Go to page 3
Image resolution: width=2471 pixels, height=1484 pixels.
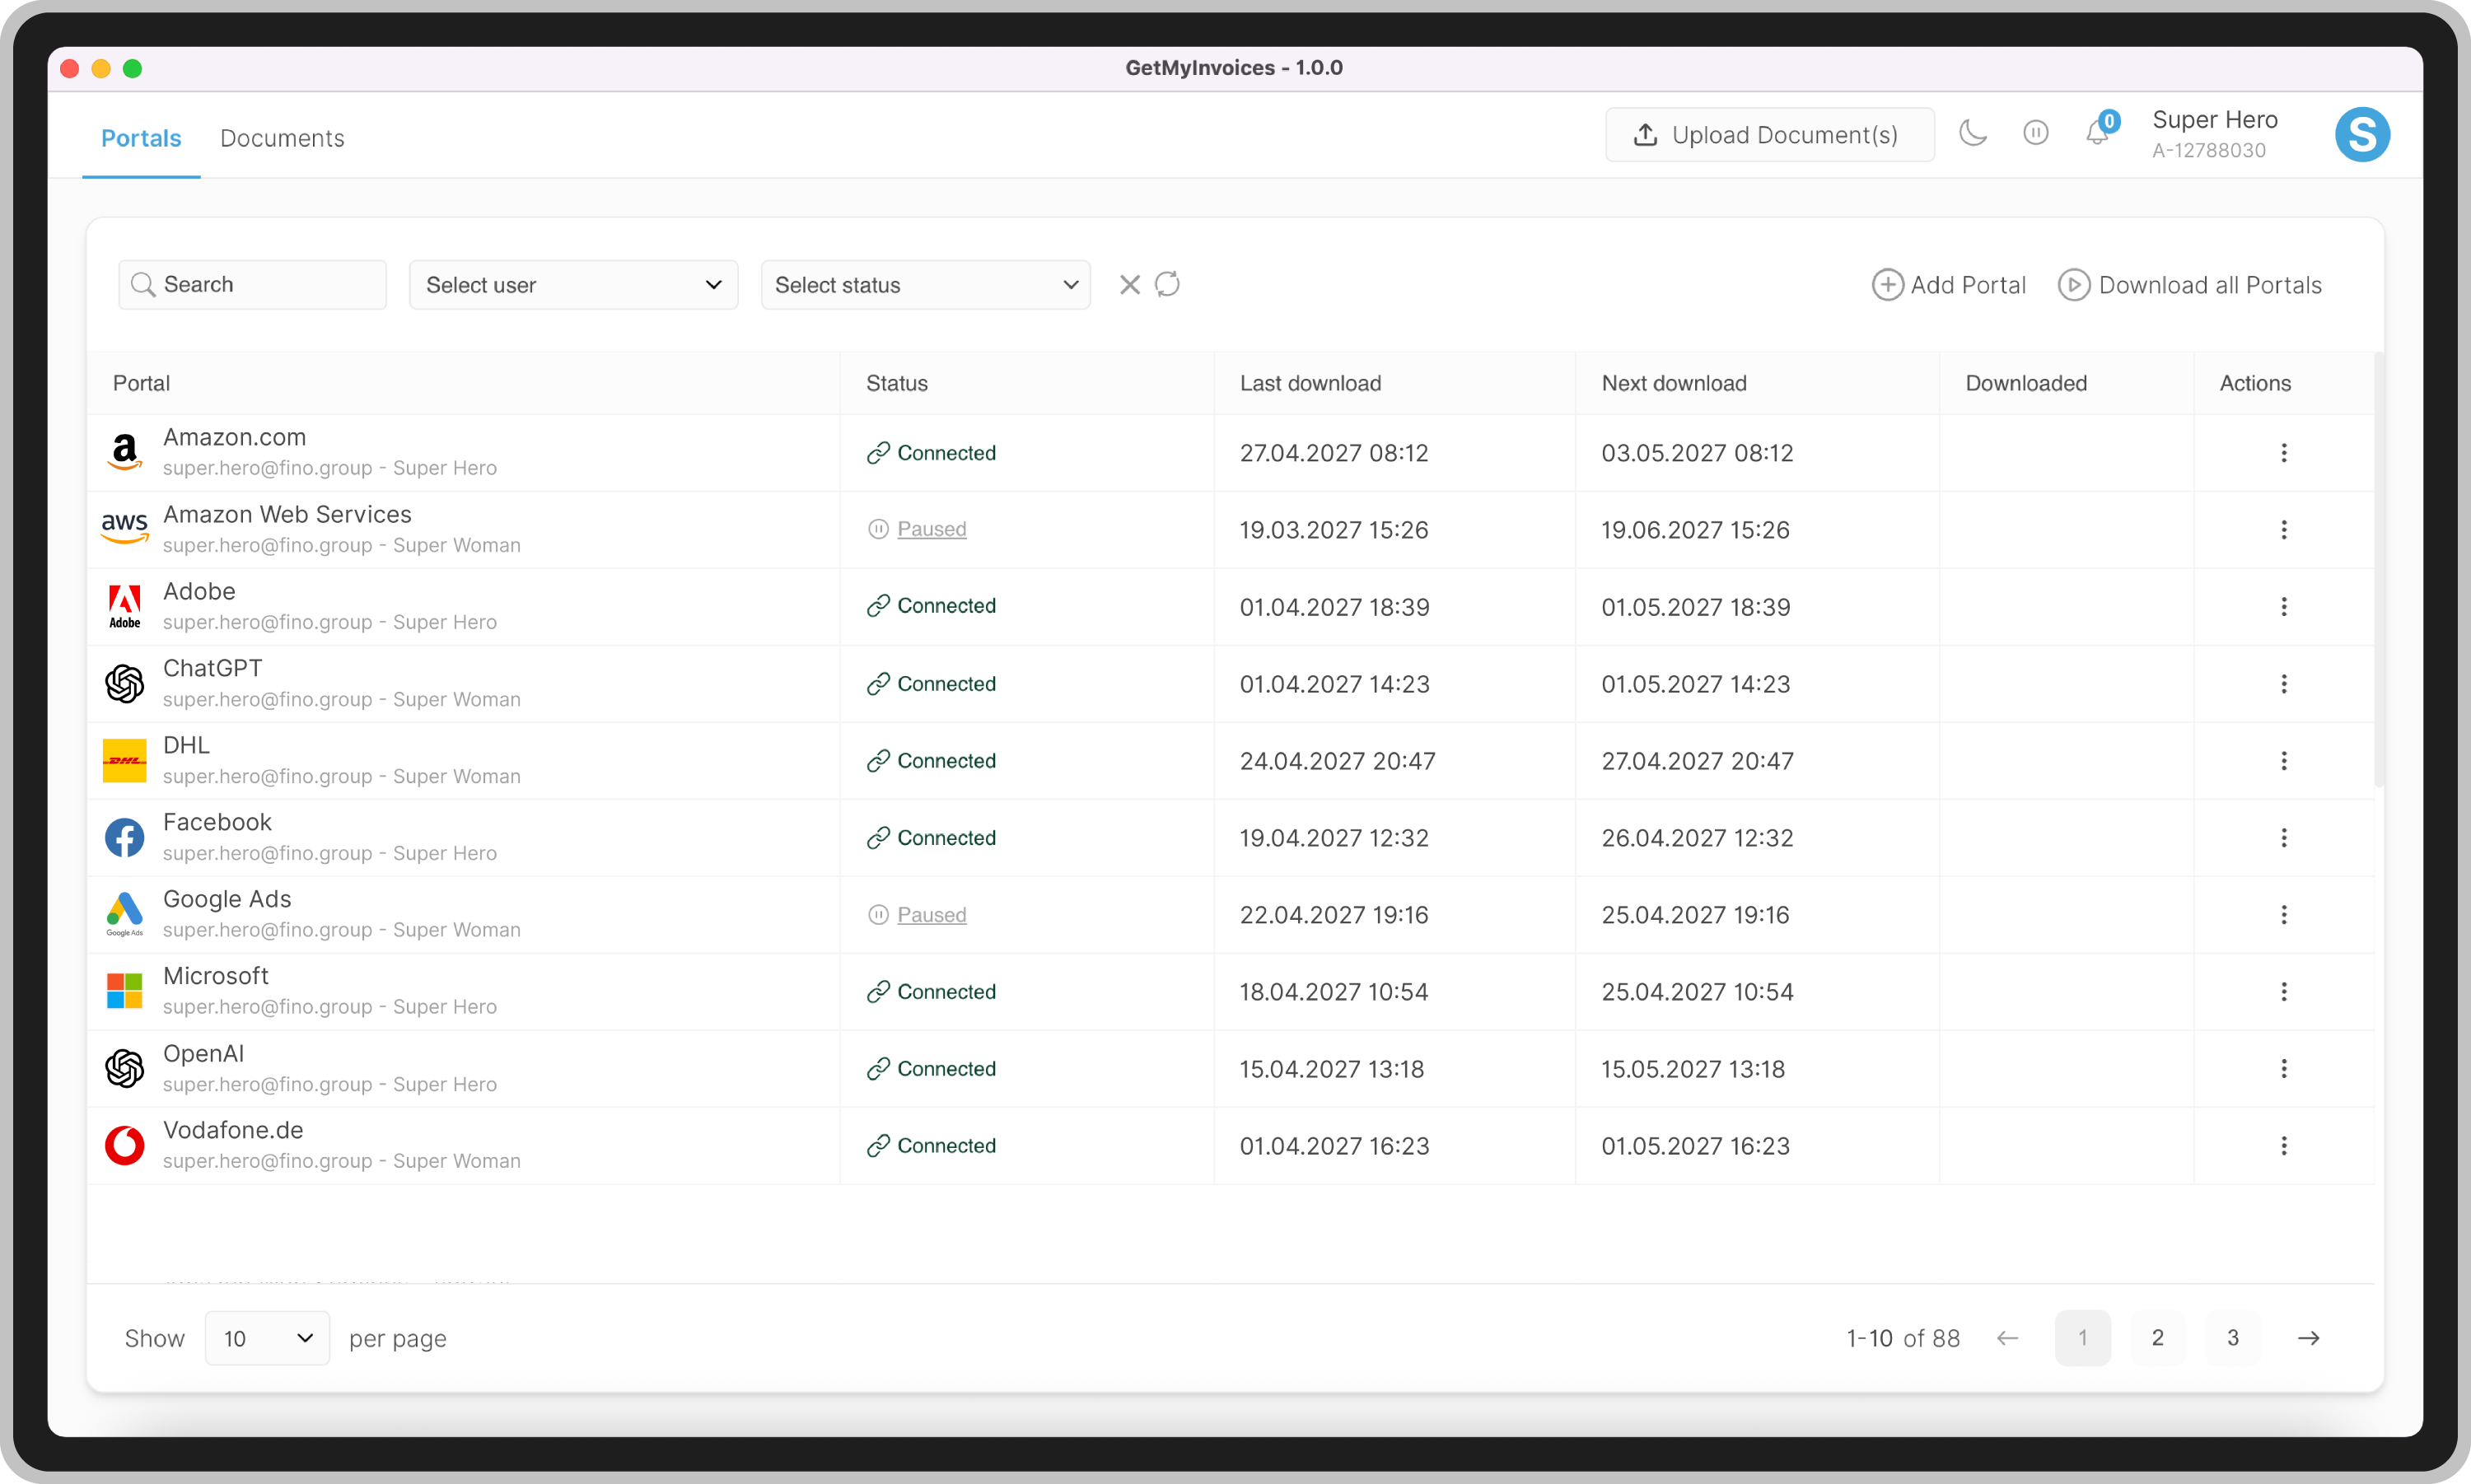tap(2232, 1338)
